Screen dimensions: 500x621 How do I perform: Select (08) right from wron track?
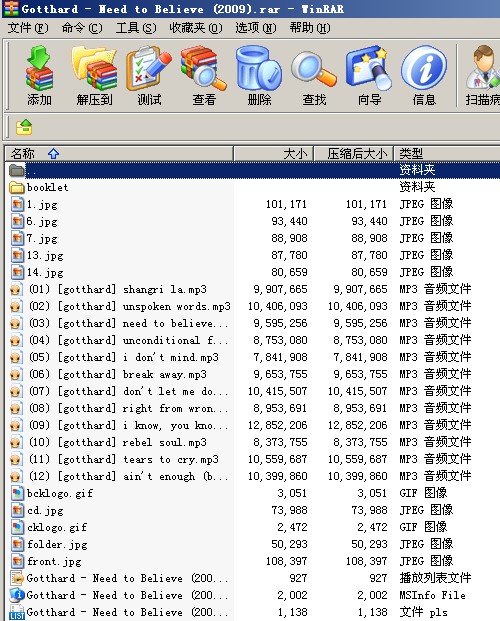pos(128,409)
